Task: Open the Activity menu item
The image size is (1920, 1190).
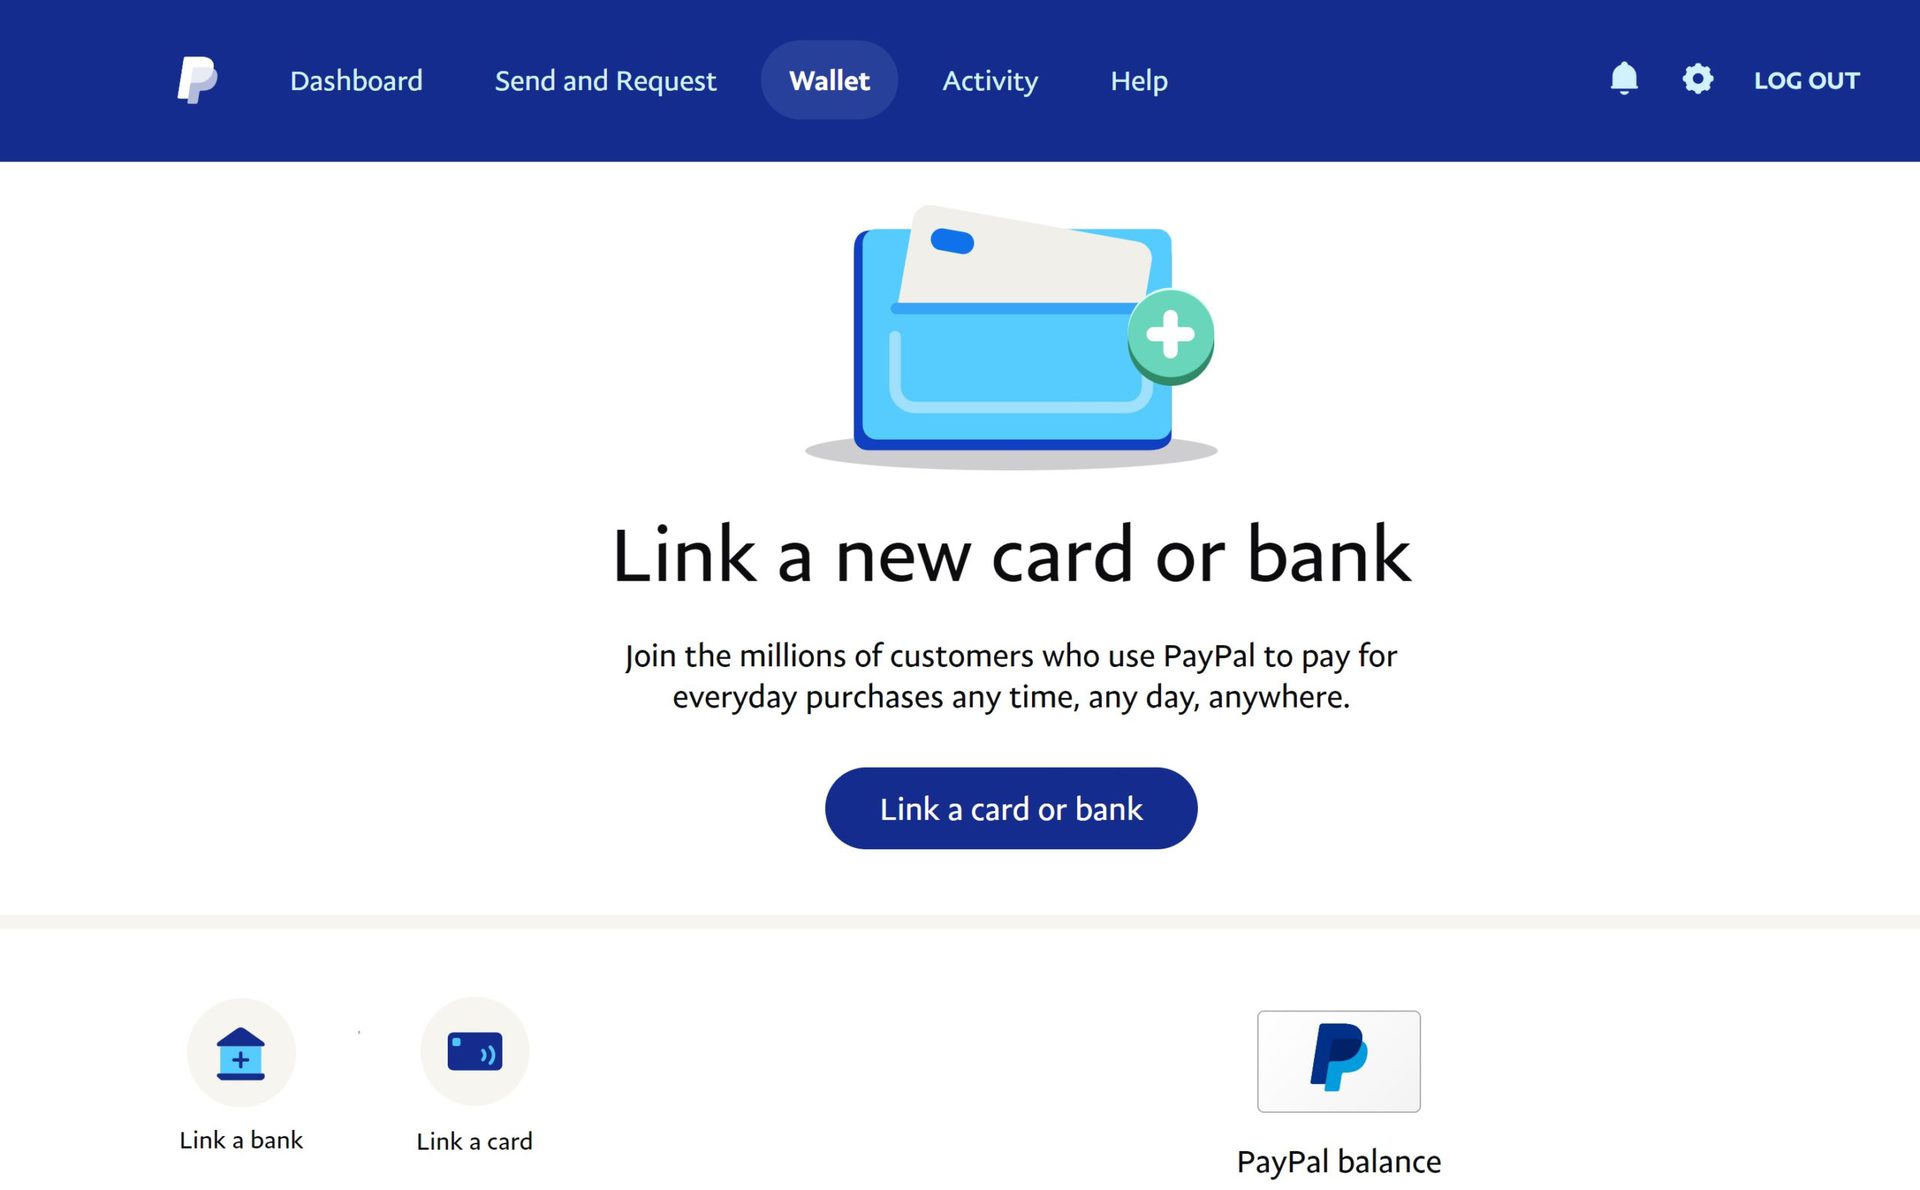Action: tap(989, 80)
